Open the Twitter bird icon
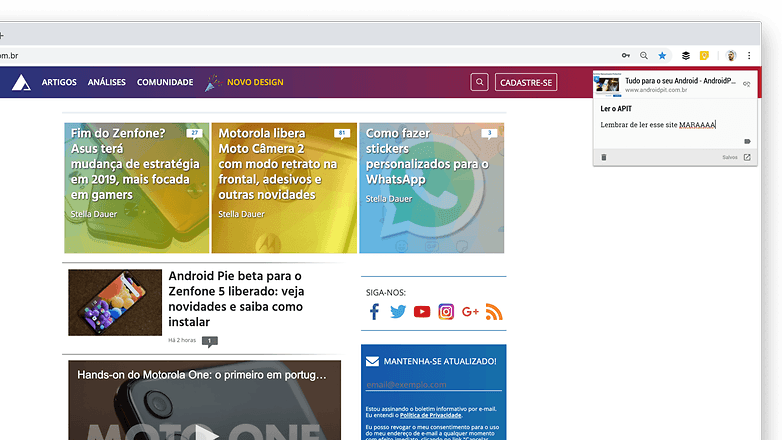This screenshot has width=782, height=440. pos(397,312)
